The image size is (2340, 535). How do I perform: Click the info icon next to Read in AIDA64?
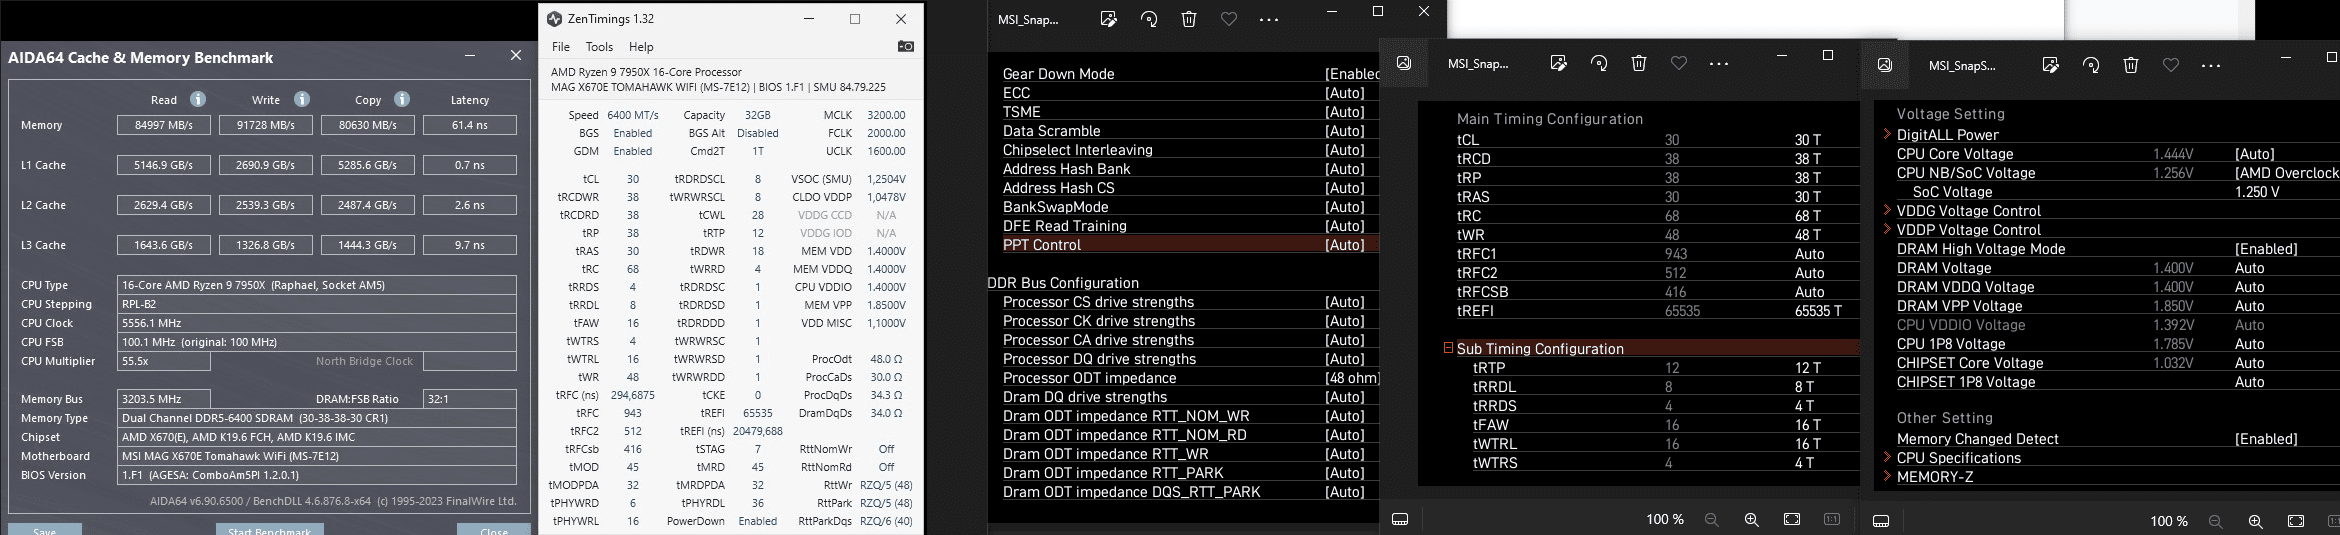coord(198,99)
